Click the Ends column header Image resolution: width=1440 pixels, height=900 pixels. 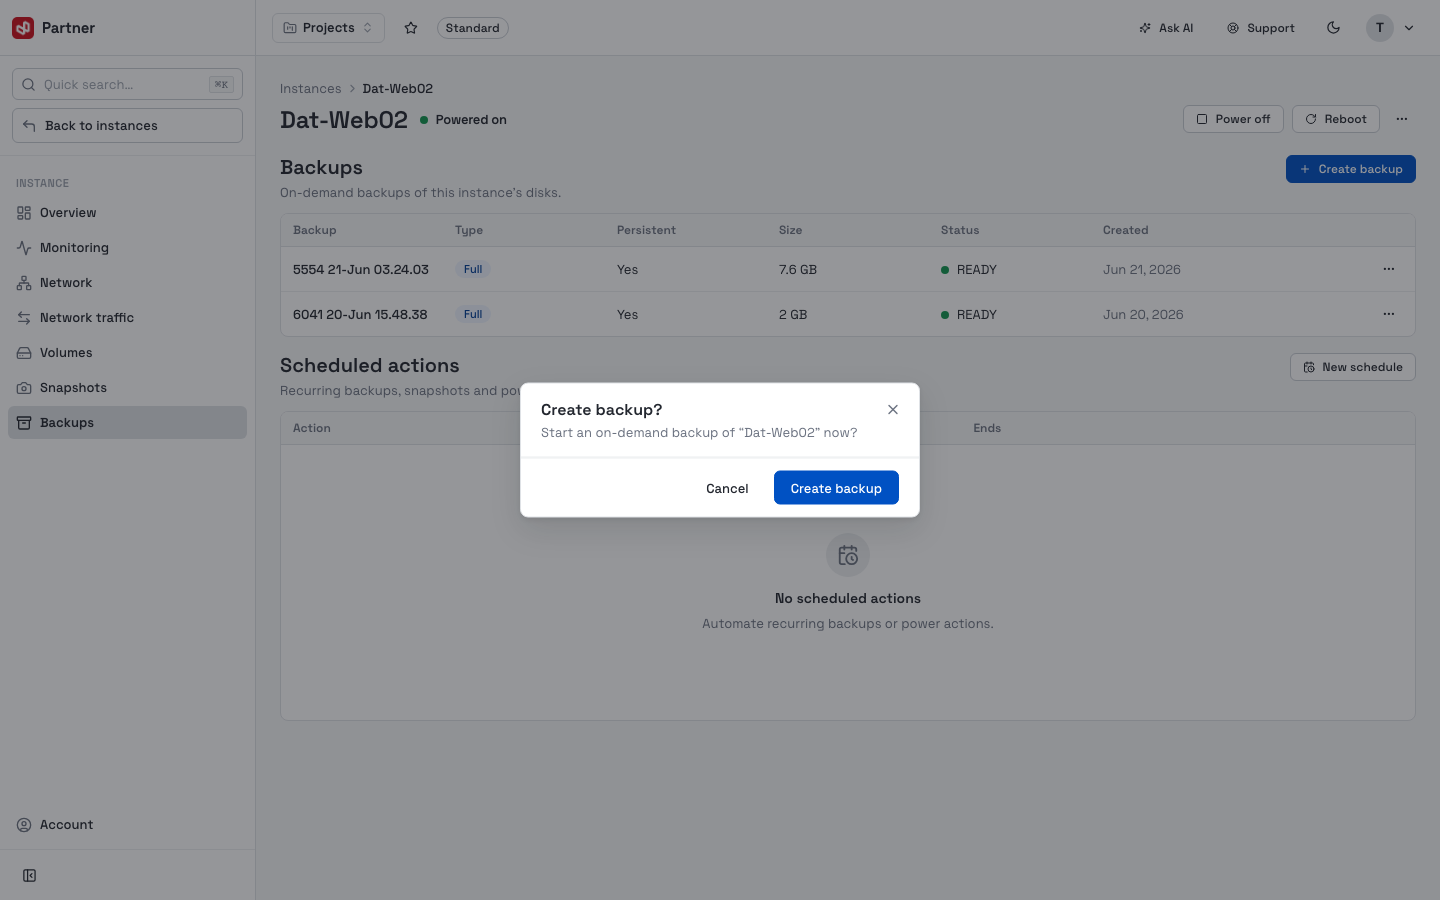(987, 428)
